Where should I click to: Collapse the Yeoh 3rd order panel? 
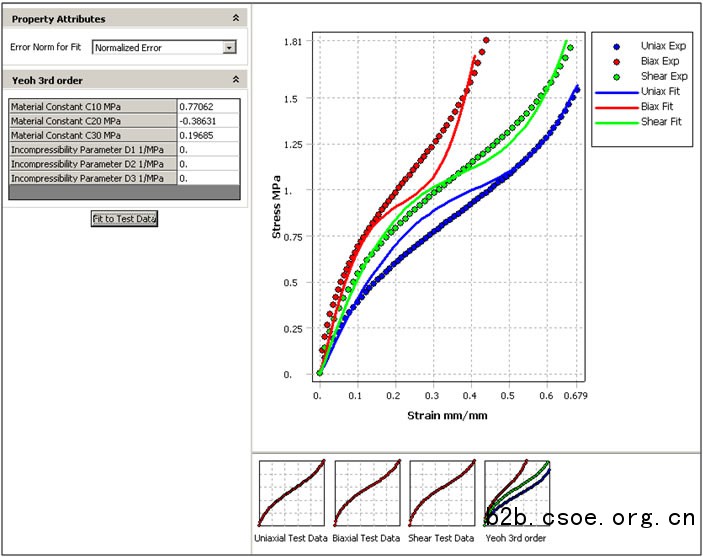click(235, 80)
